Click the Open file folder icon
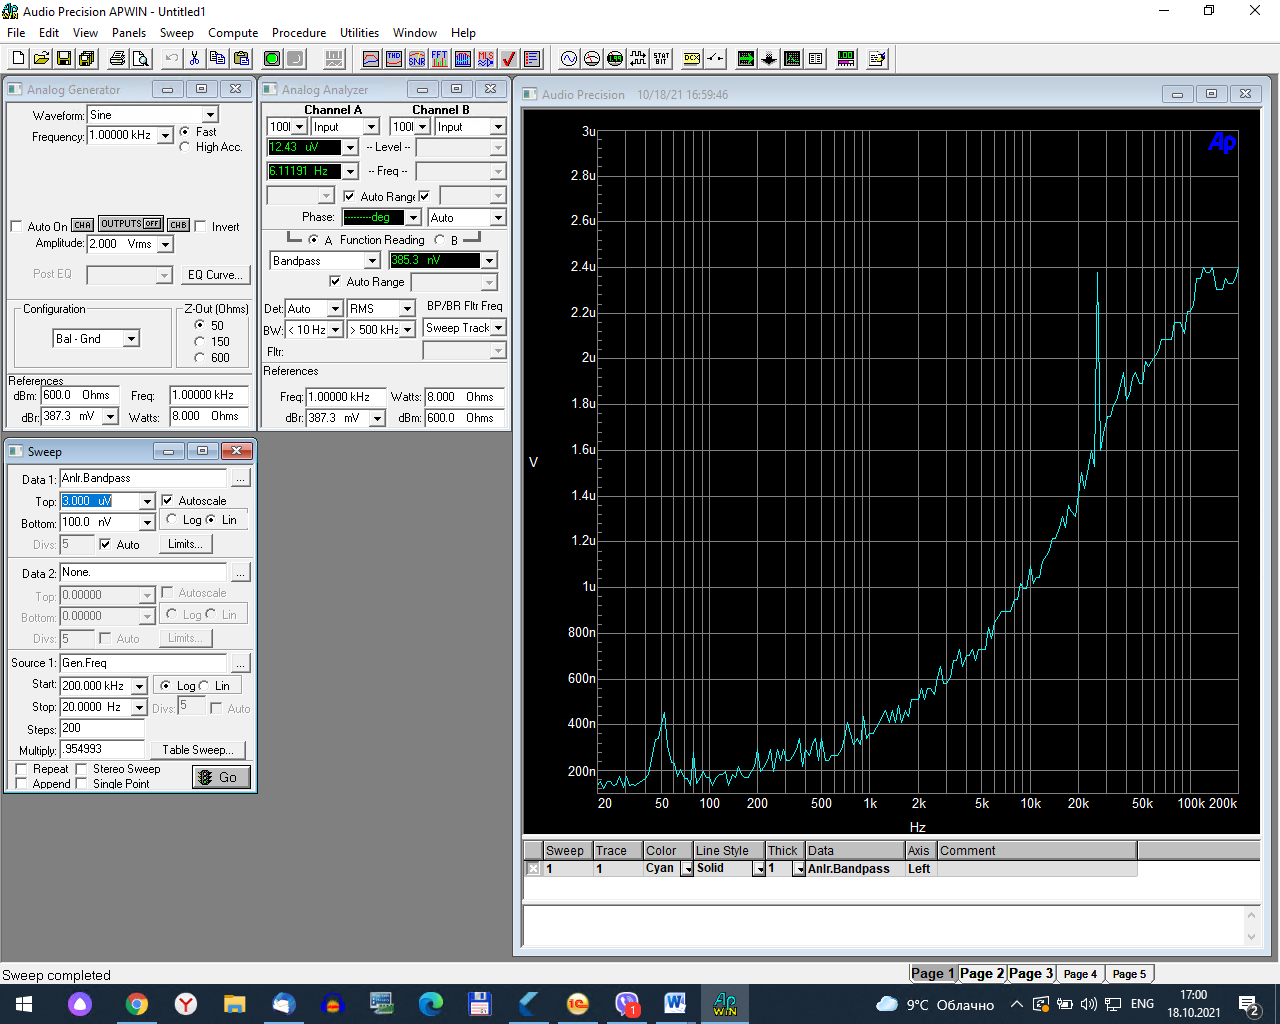The height and width of the screenshot is (1024, 1280). point(41,59)
